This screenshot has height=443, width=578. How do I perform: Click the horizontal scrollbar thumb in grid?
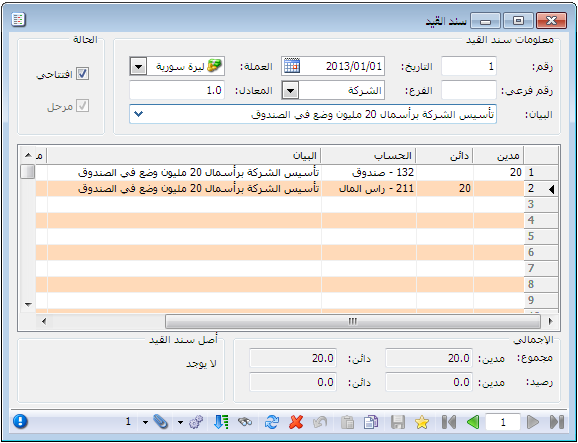tap(353, 321)
